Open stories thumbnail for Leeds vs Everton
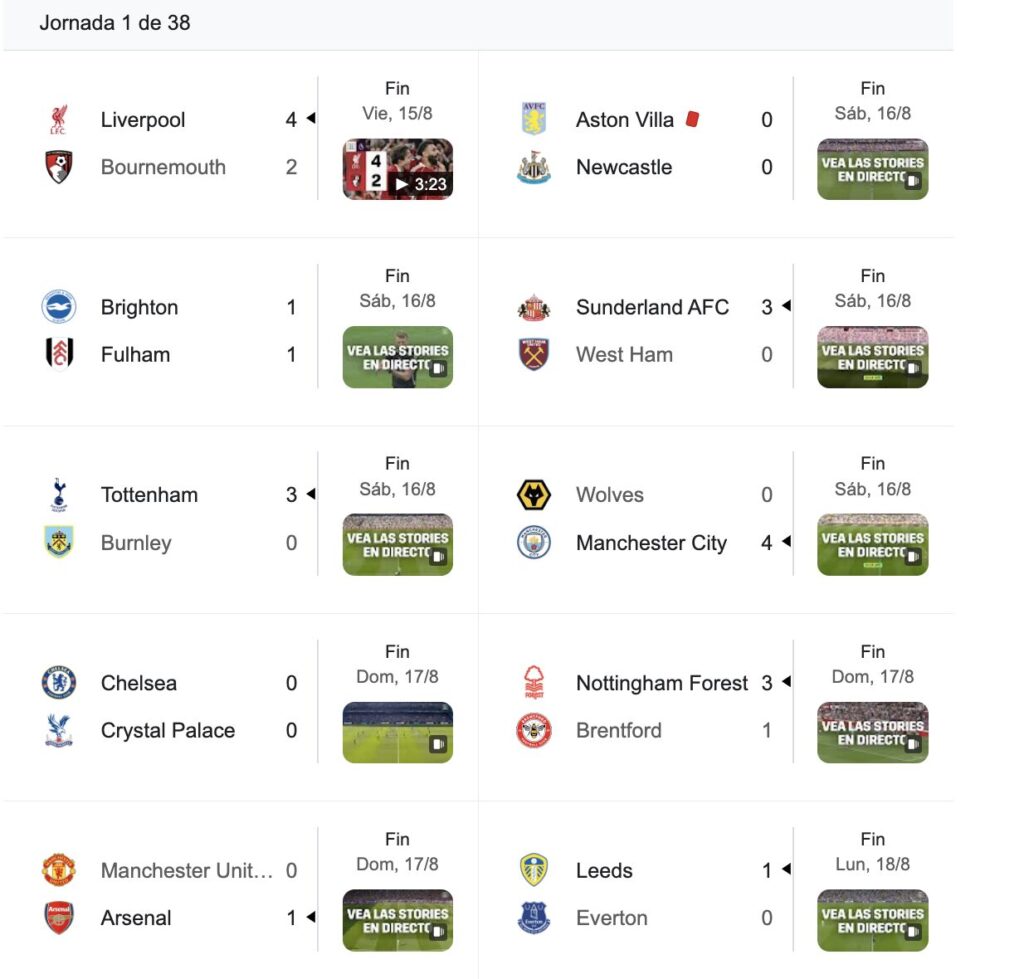Viewport: 1024px width, 979px height. tap(872, 920)
